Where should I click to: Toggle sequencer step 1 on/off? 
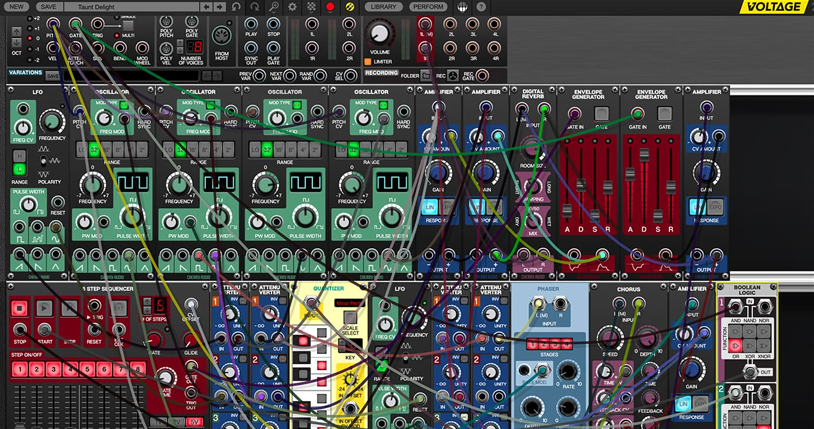click(x=18, y=370)
